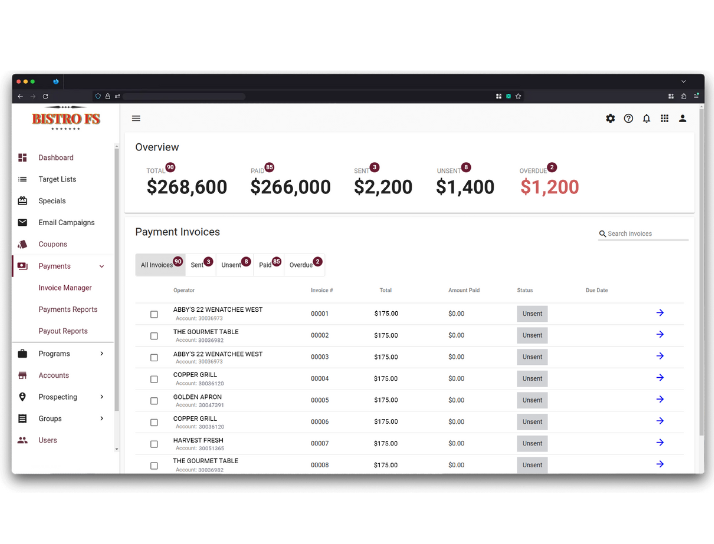The image size is (714, 544).
Task: Open Payments Reports in sidebar
Action: [68, 310]
